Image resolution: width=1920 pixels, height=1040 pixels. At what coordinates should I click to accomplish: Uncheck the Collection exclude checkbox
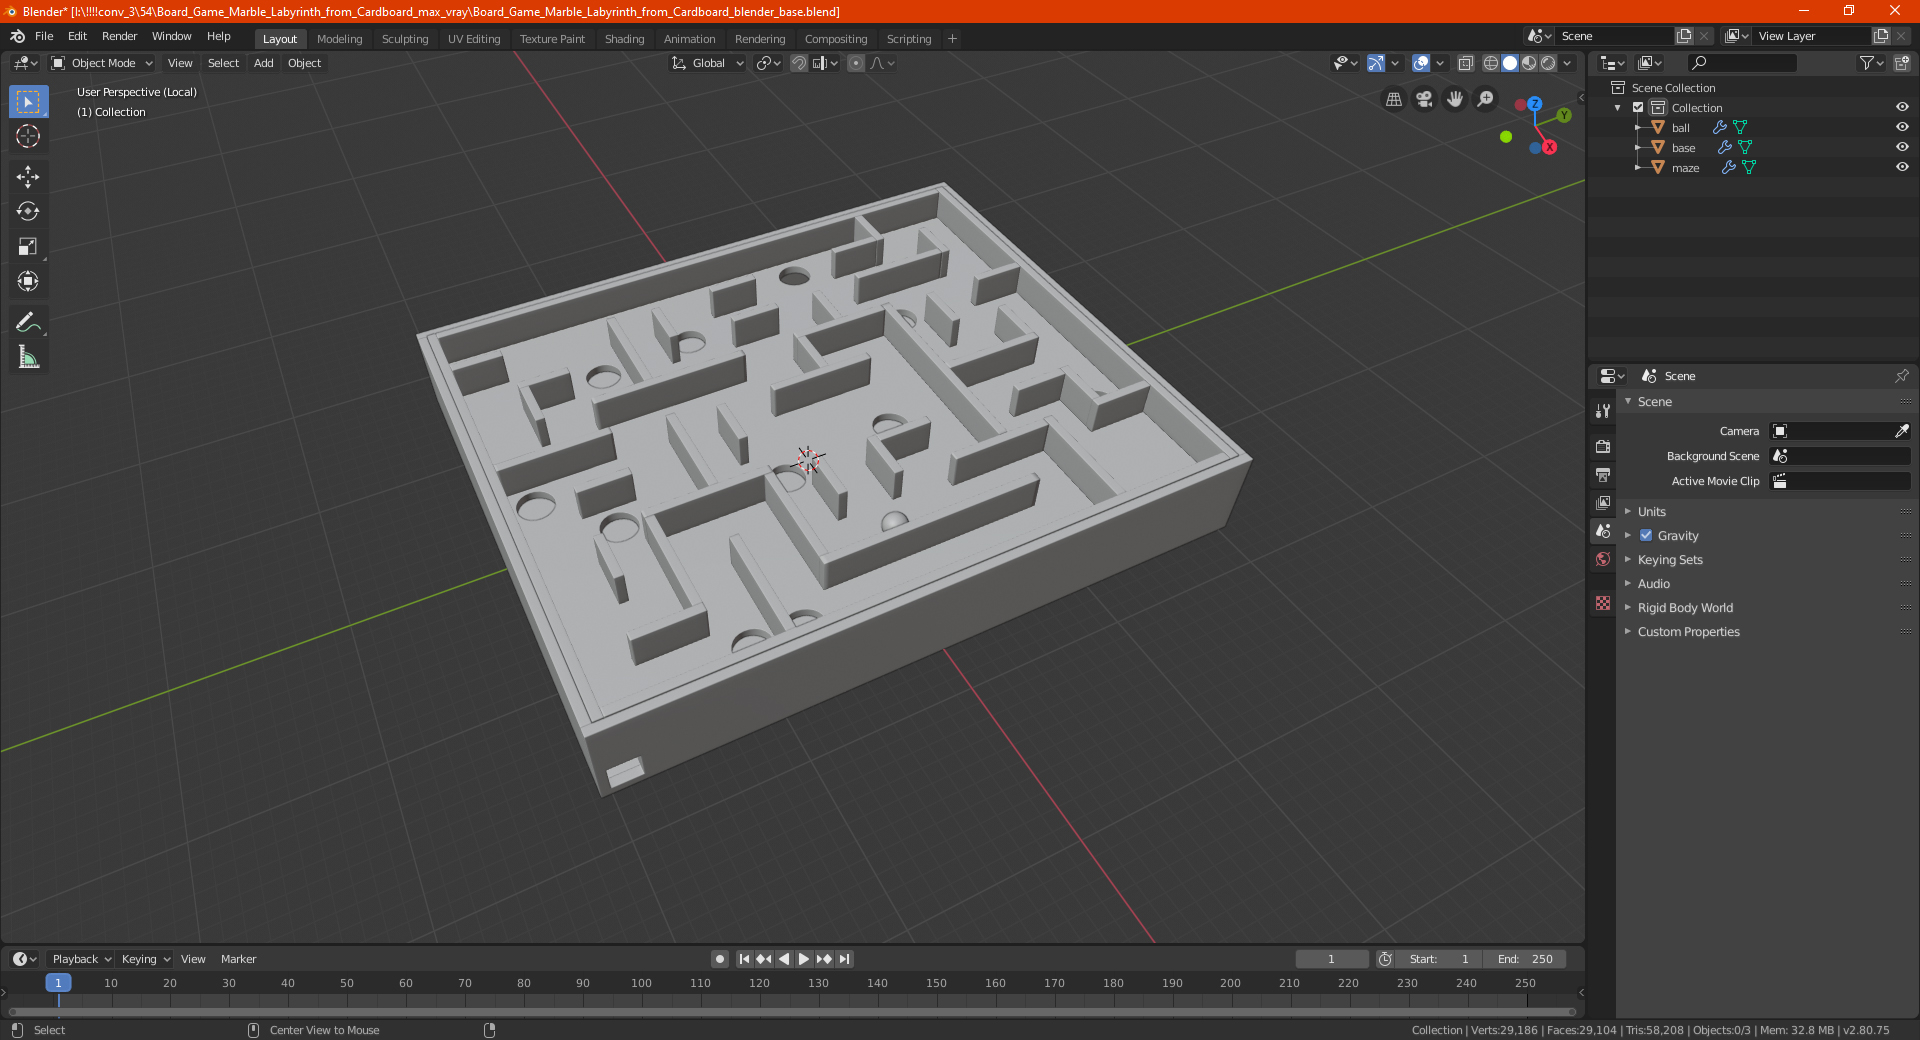pyautogui.click(x=1638, y=107)
